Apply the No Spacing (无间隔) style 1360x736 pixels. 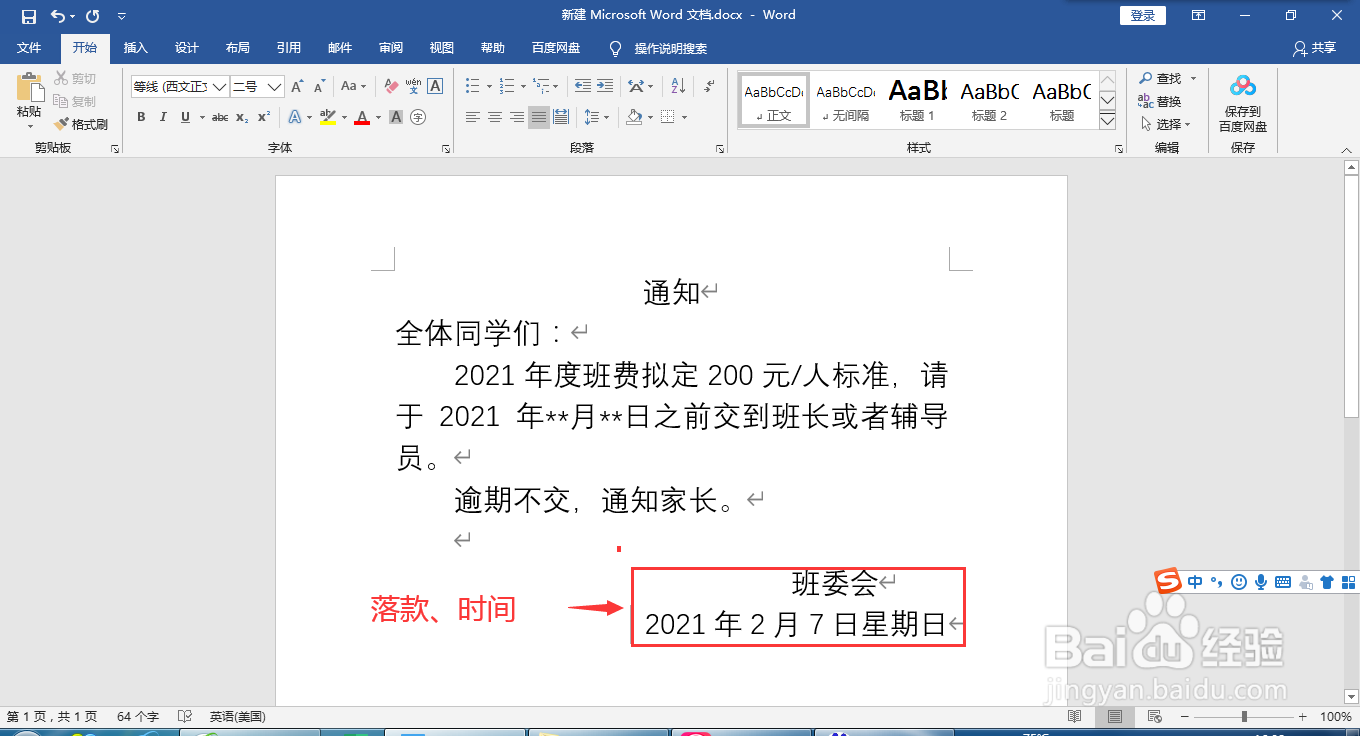(846, 100)
